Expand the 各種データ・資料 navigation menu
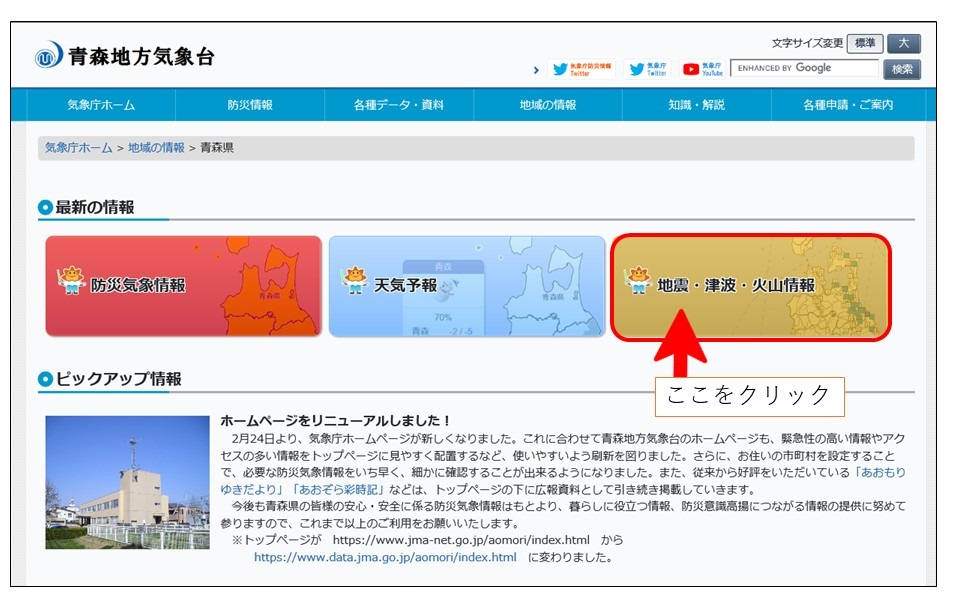The image size is (960, 606). (398, 105)
